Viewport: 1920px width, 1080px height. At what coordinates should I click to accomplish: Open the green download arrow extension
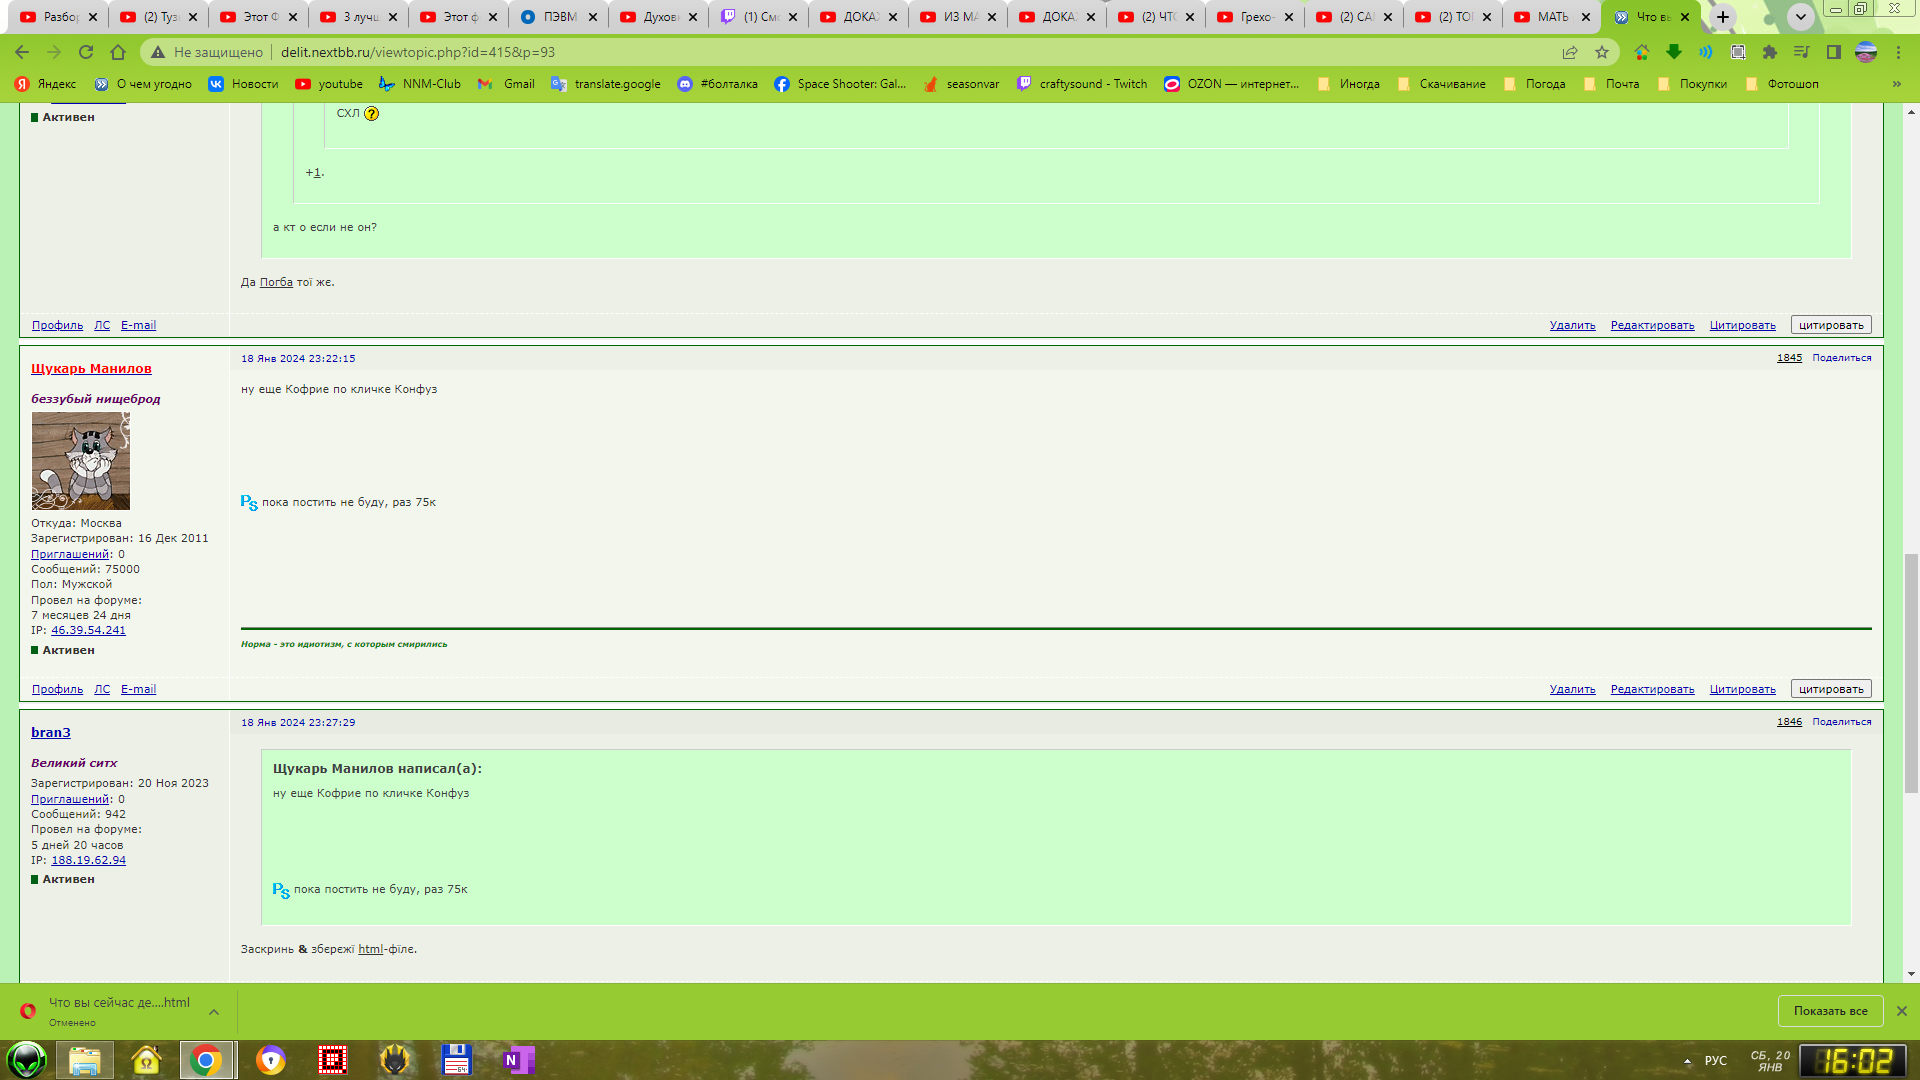(1674, 52)
